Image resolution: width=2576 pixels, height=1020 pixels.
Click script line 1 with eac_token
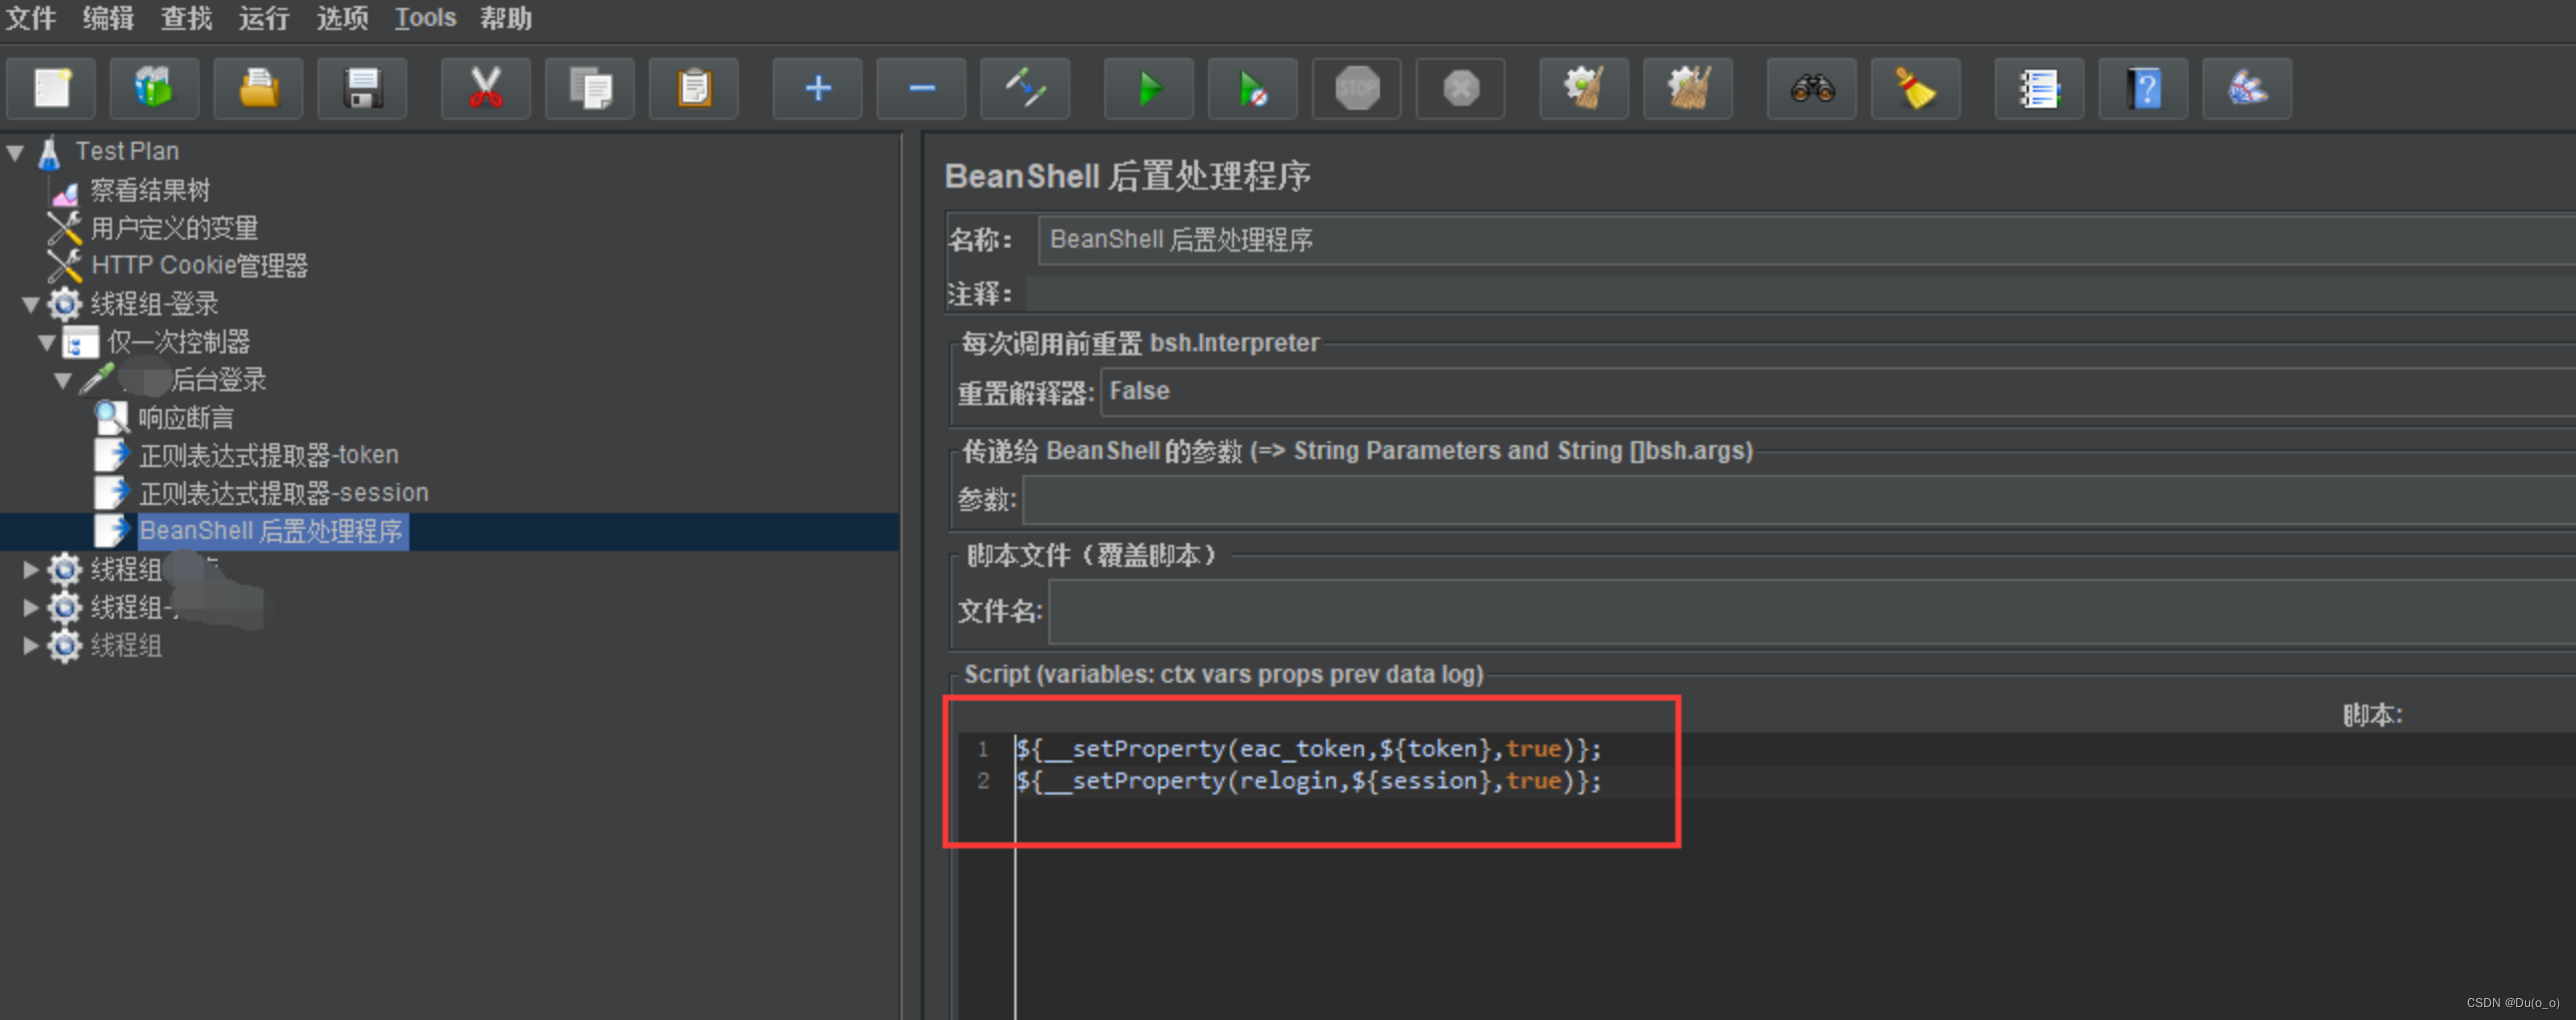[x=1308, y=749]
